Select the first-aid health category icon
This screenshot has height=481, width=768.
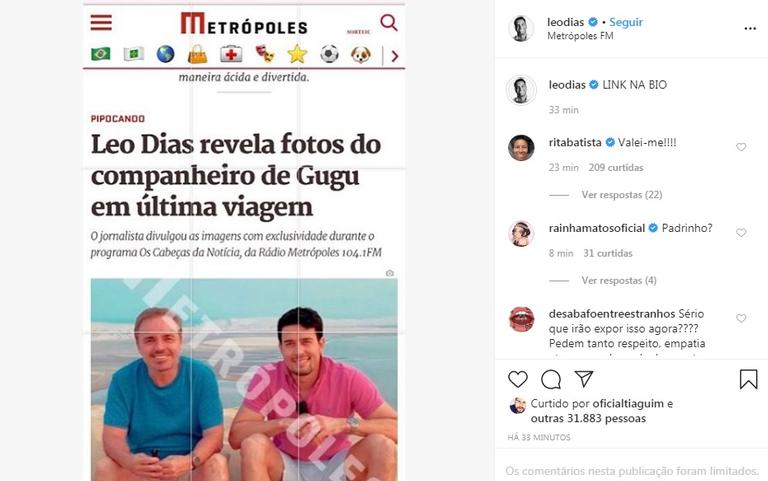(231, 54)
